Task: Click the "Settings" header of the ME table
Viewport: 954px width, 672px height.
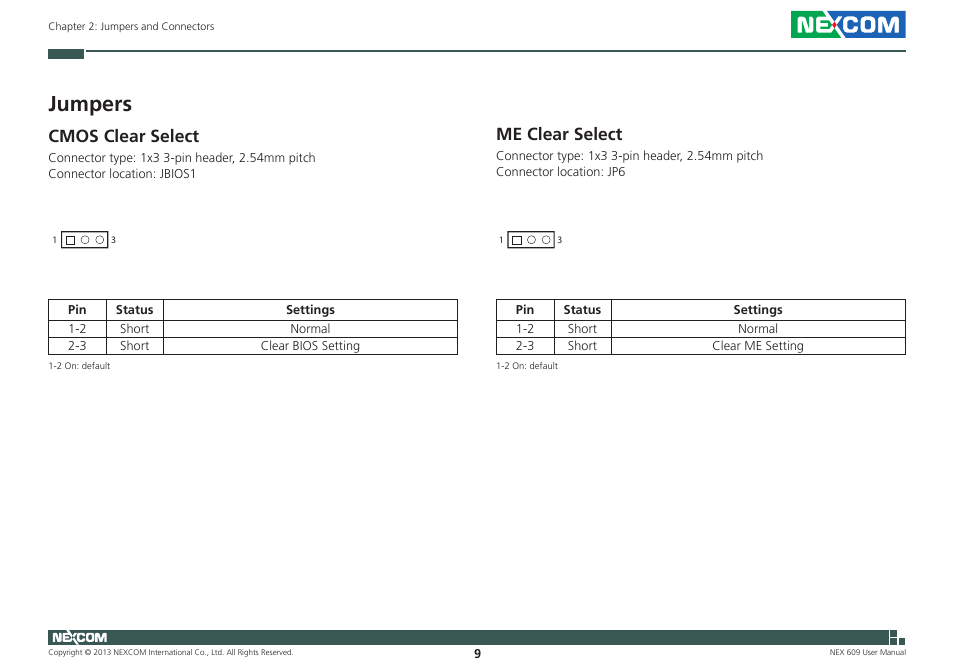Action: pyautogui.click(x=758, y=310)
